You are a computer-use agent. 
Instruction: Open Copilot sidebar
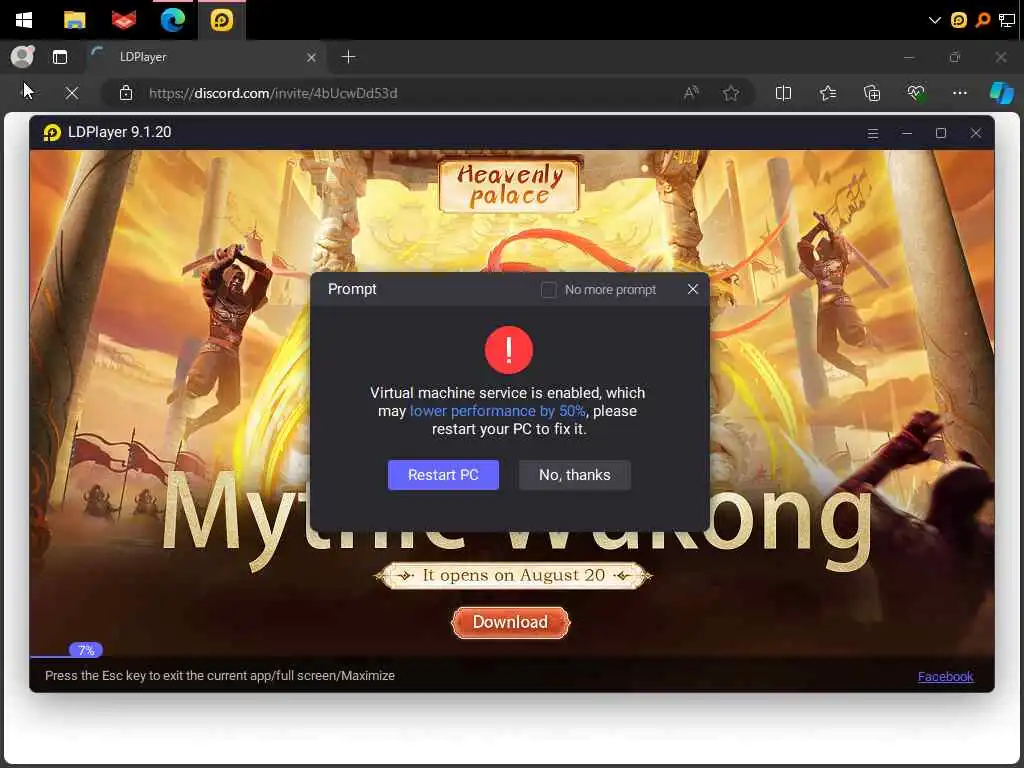point(1001,93)
